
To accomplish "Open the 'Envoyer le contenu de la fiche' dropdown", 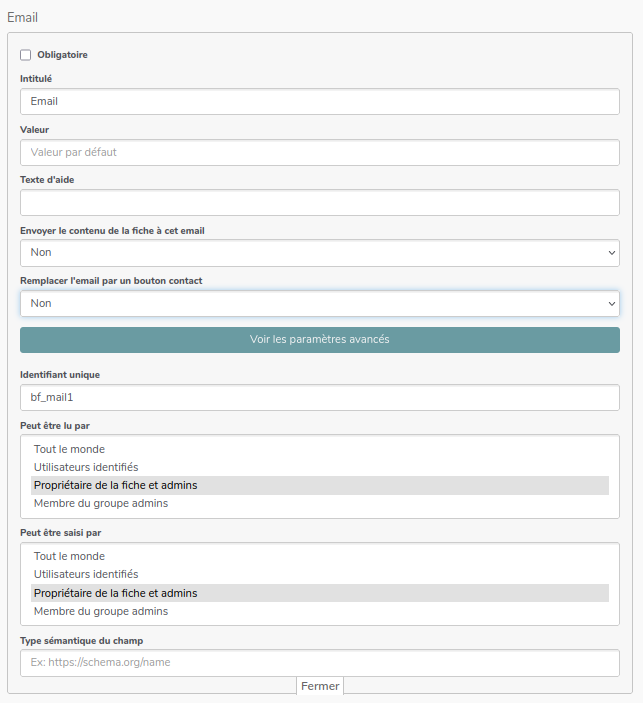I will 319,253.
